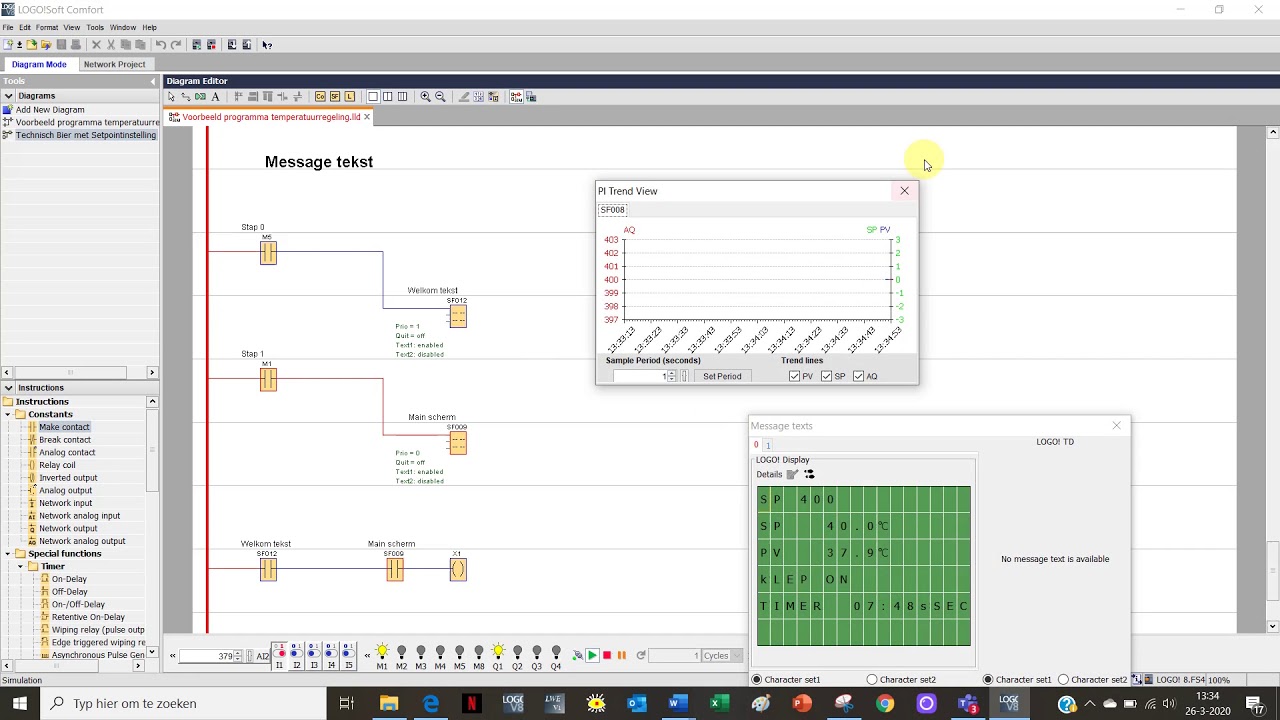Open the Format menu

coord(47,28)
